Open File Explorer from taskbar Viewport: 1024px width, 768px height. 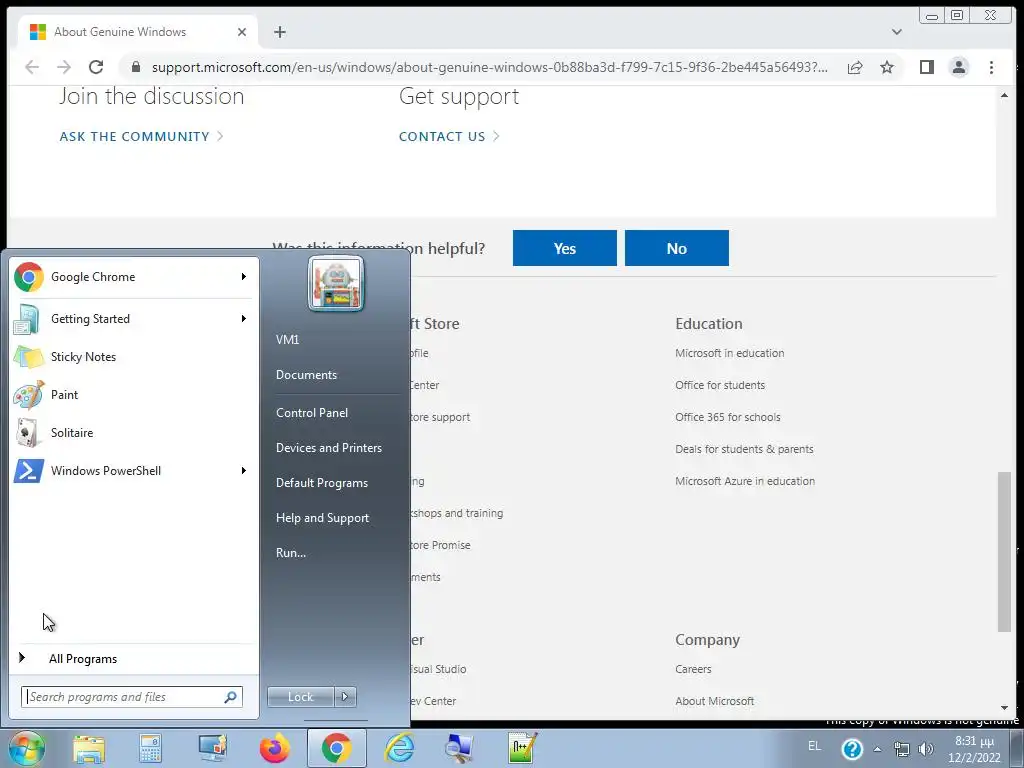point(89,748)
